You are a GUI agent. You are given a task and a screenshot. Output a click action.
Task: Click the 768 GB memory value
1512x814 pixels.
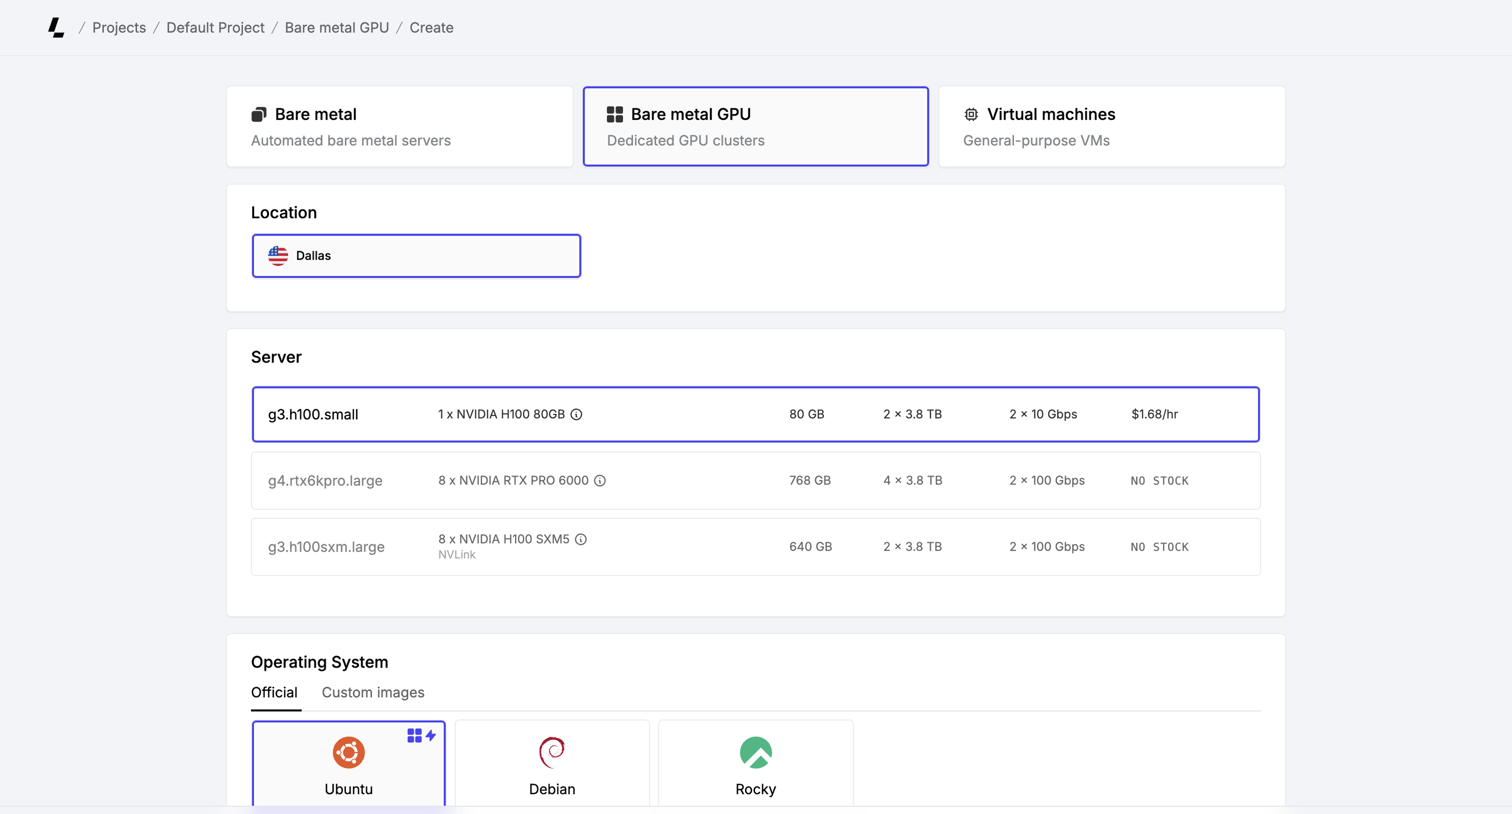point(810,481)
